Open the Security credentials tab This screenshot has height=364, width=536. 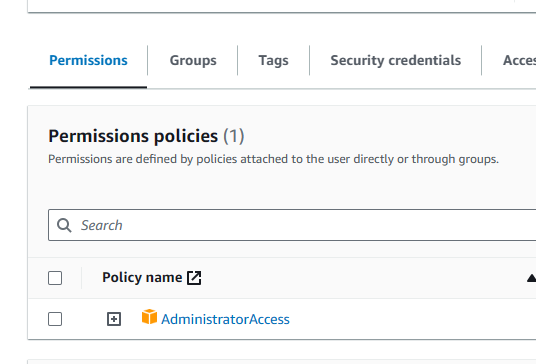(x=396, y=60)
